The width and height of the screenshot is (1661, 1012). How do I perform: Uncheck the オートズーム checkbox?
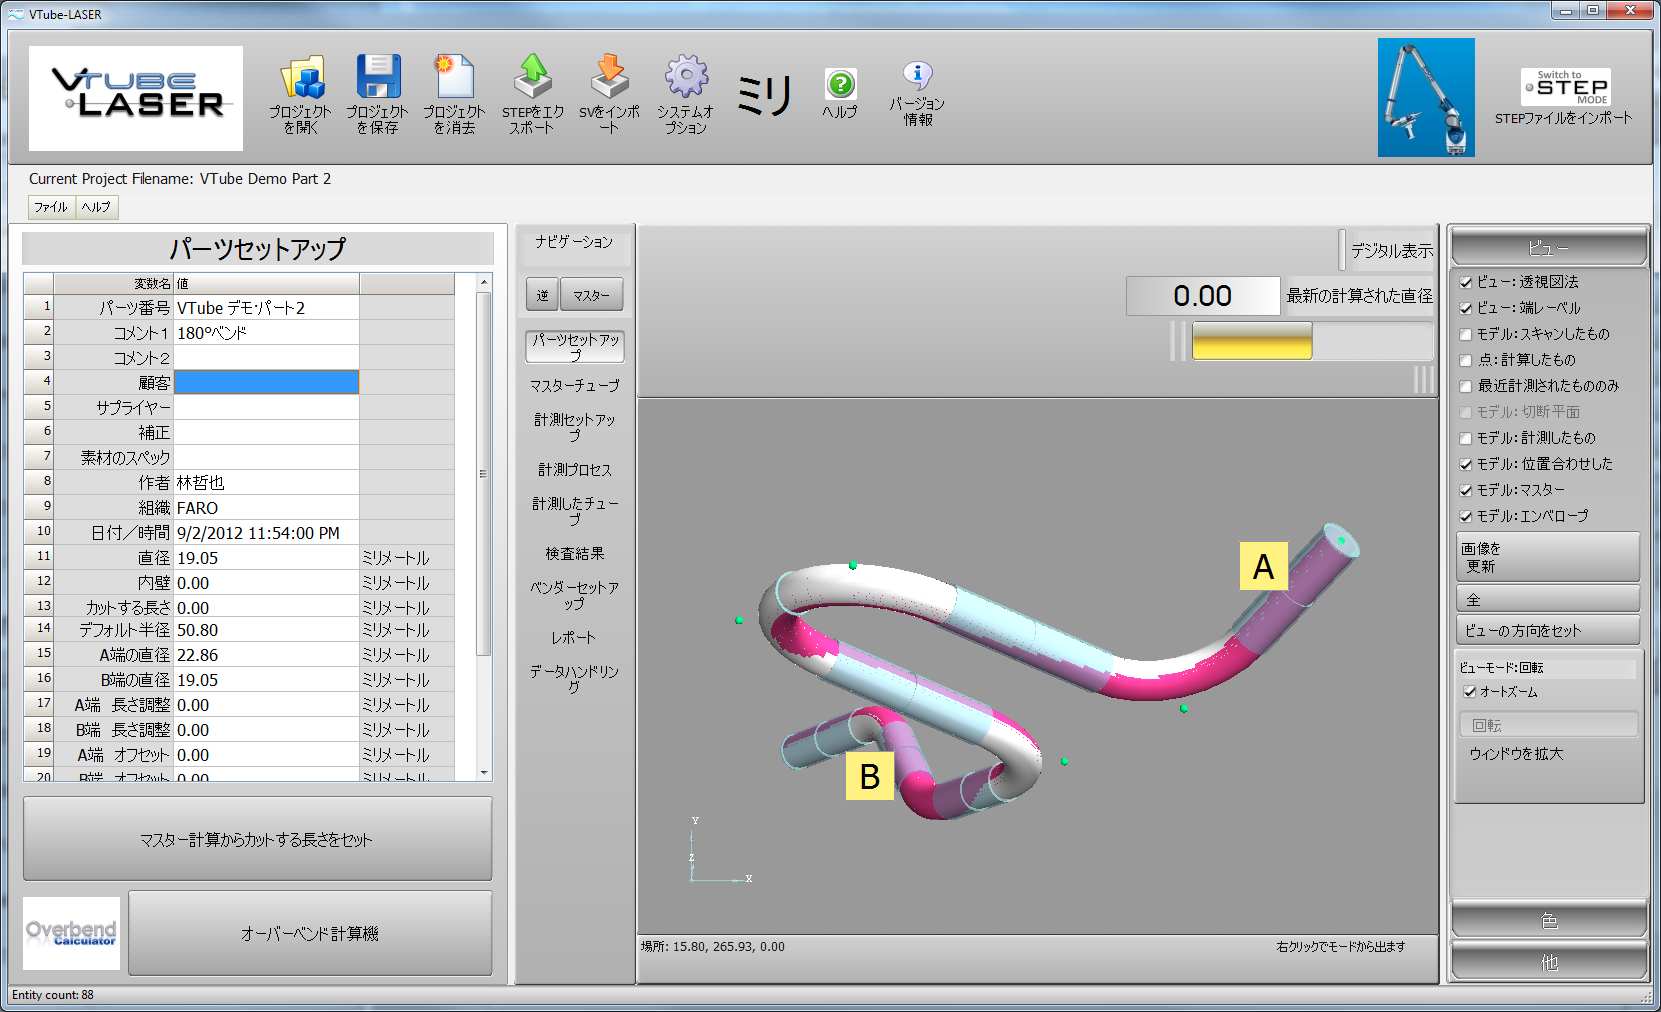[x=1470, y=692]
